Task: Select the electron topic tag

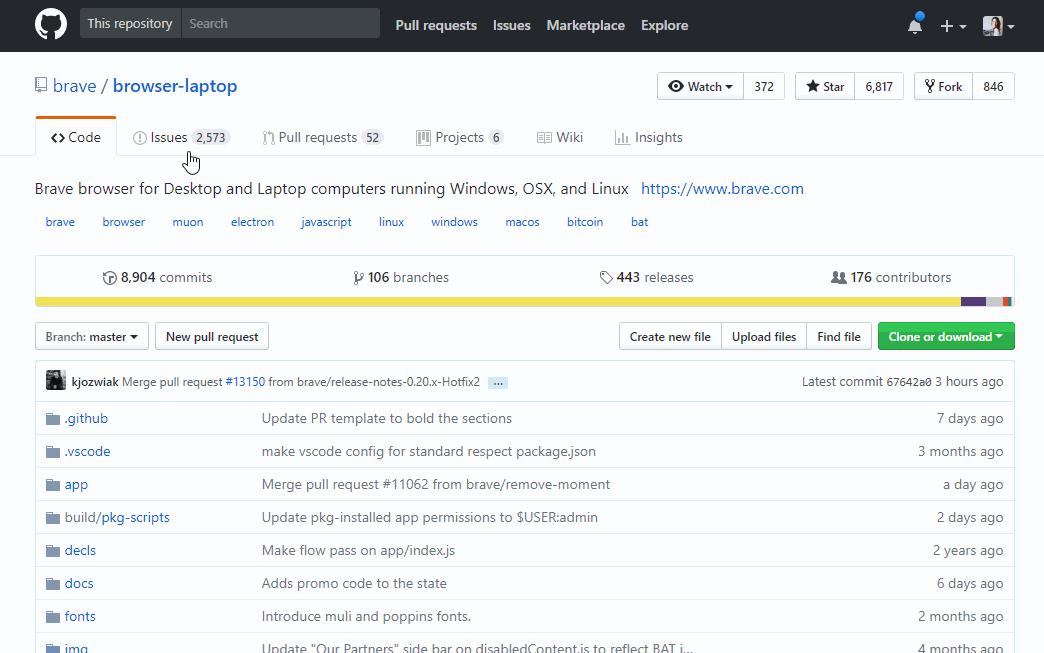Action: pyautogui.click(x=252, y=222)
